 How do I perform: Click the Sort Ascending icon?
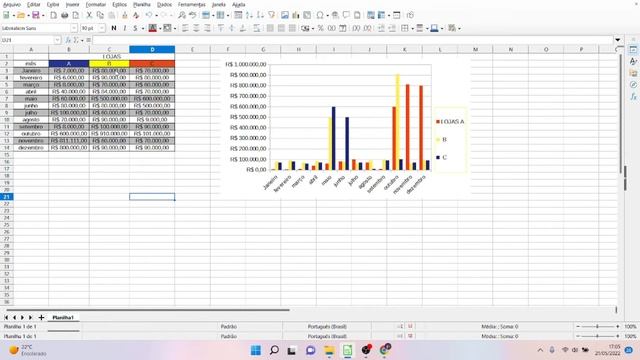click(x=249, y=15)
